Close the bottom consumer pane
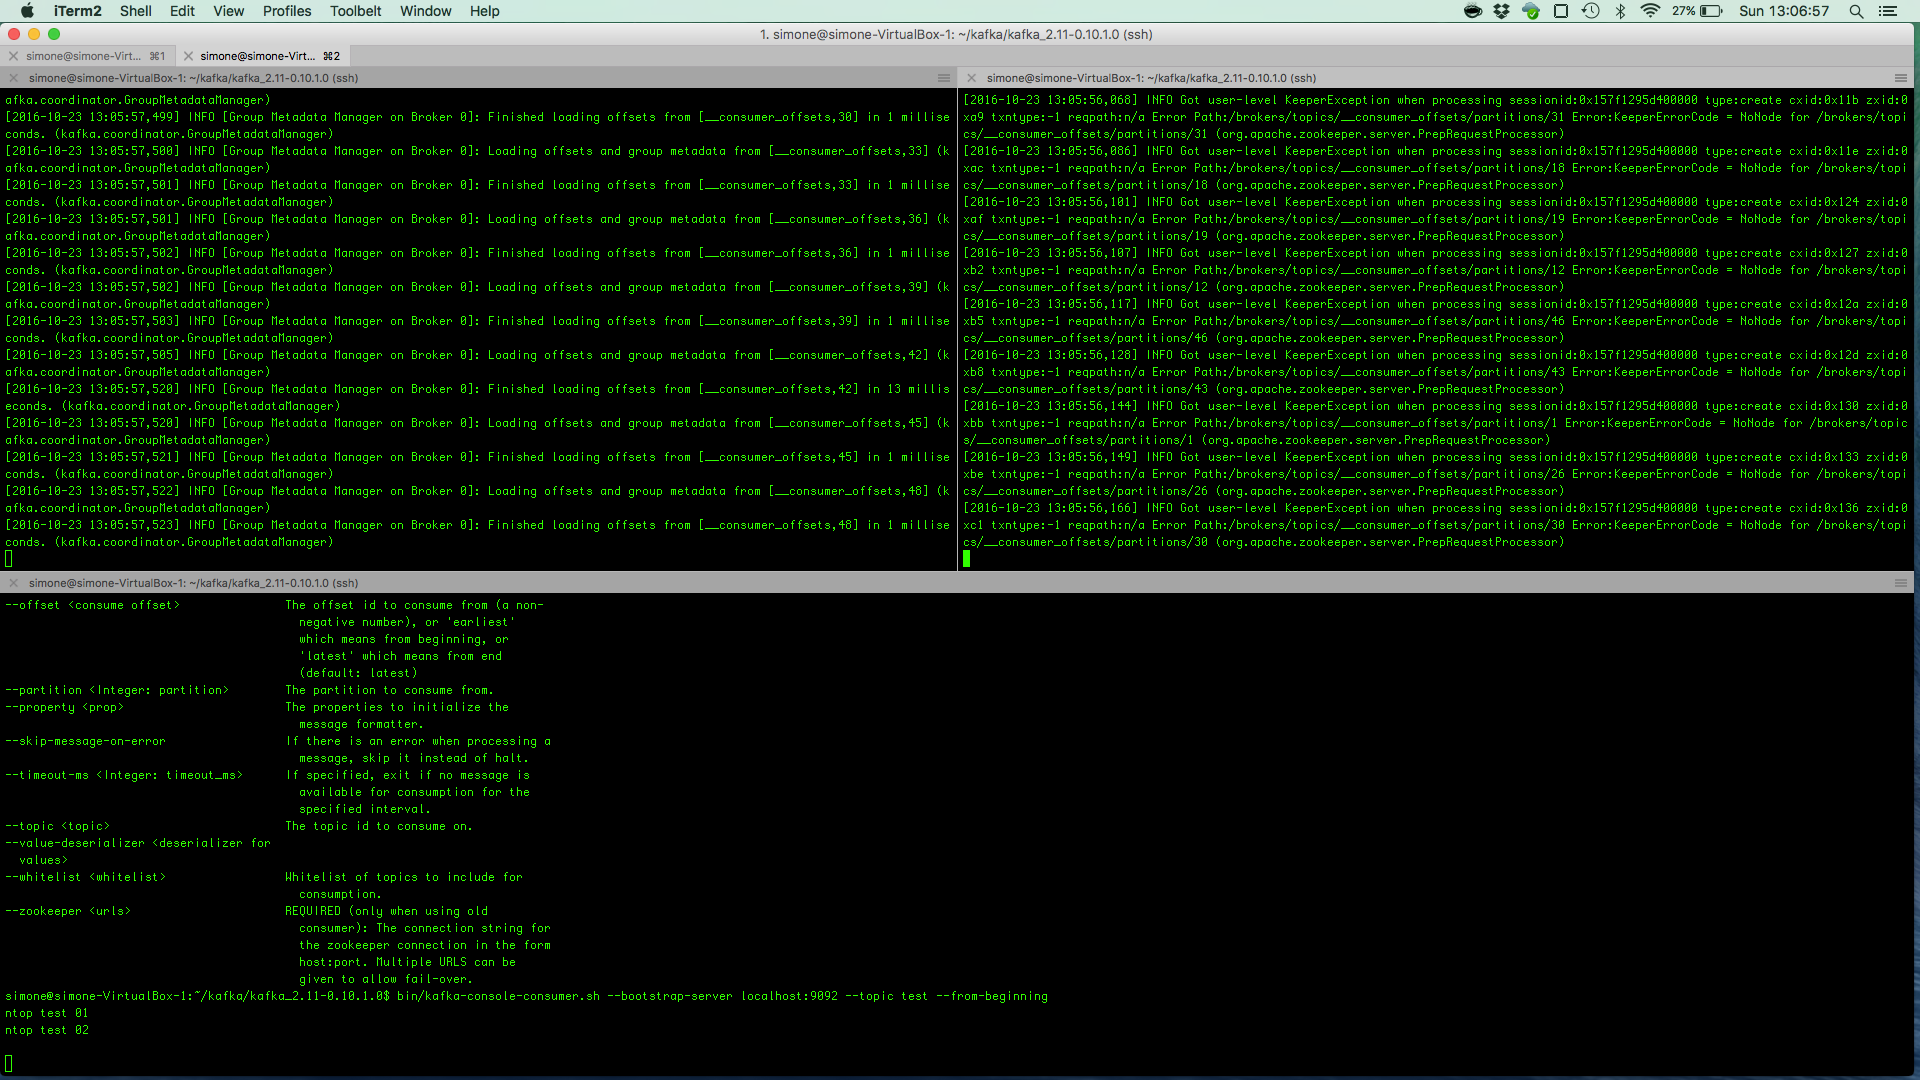Viewport: 1920px width, 1080px height. click(x=13, y=583)
